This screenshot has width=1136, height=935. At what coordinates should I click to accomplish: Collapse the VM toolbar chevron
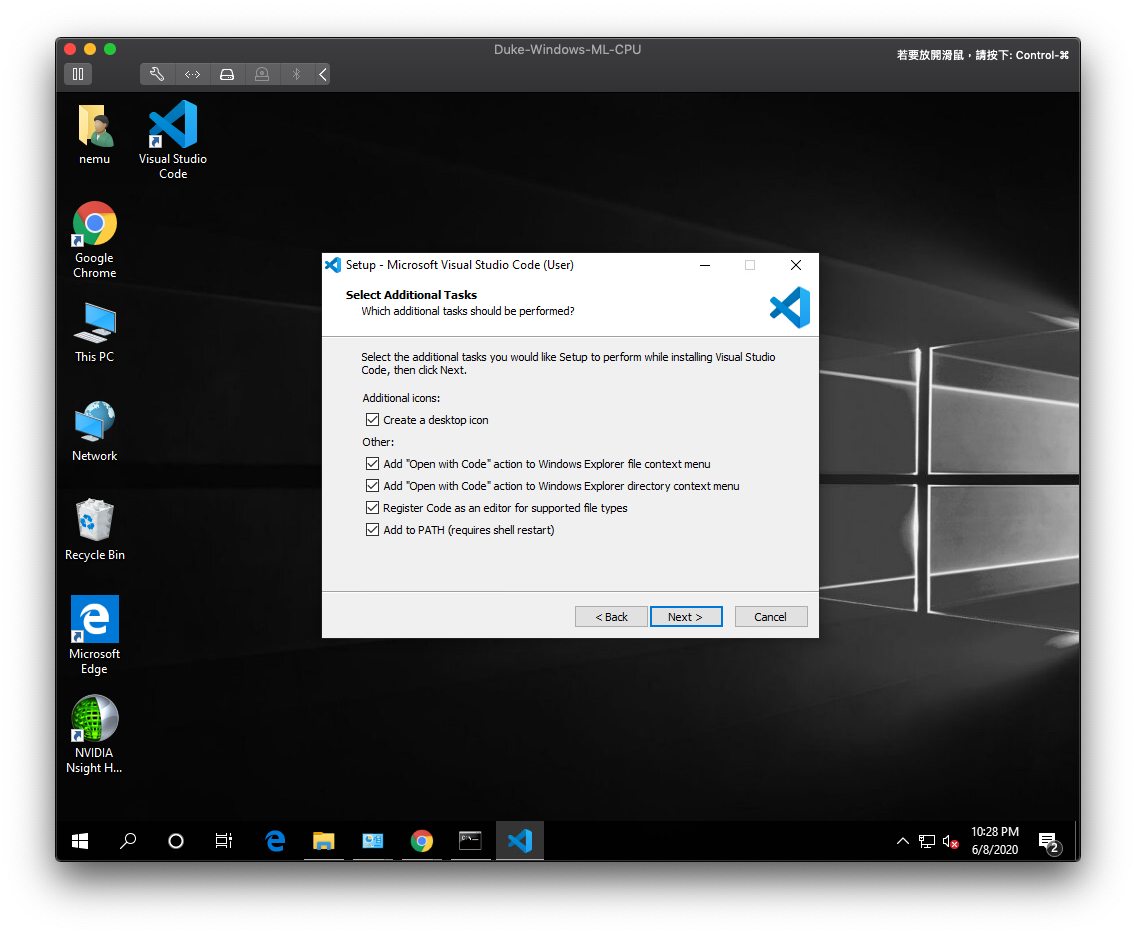tap(322, 74)
